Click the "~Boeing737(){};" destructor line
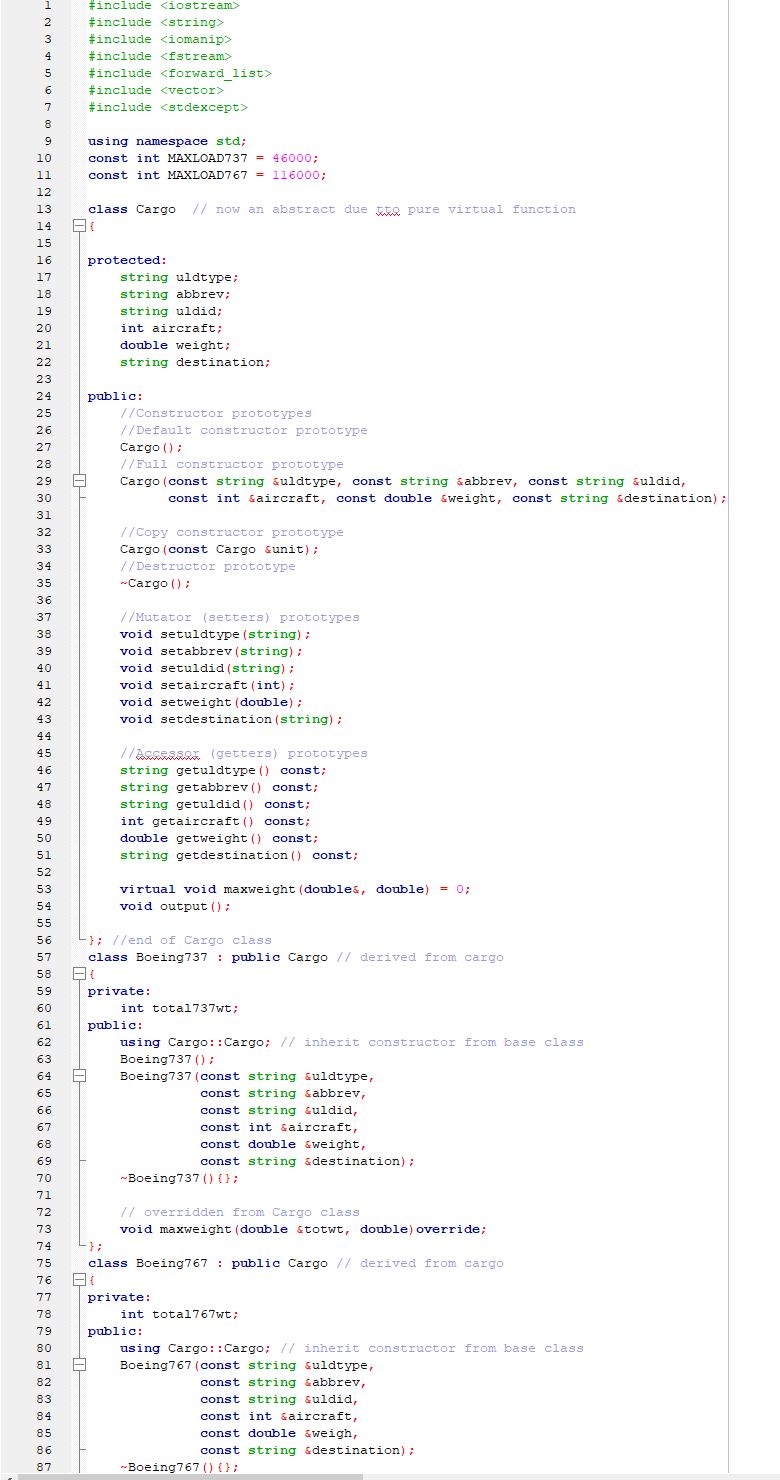780x1480 pixels. click(180, 1178)
